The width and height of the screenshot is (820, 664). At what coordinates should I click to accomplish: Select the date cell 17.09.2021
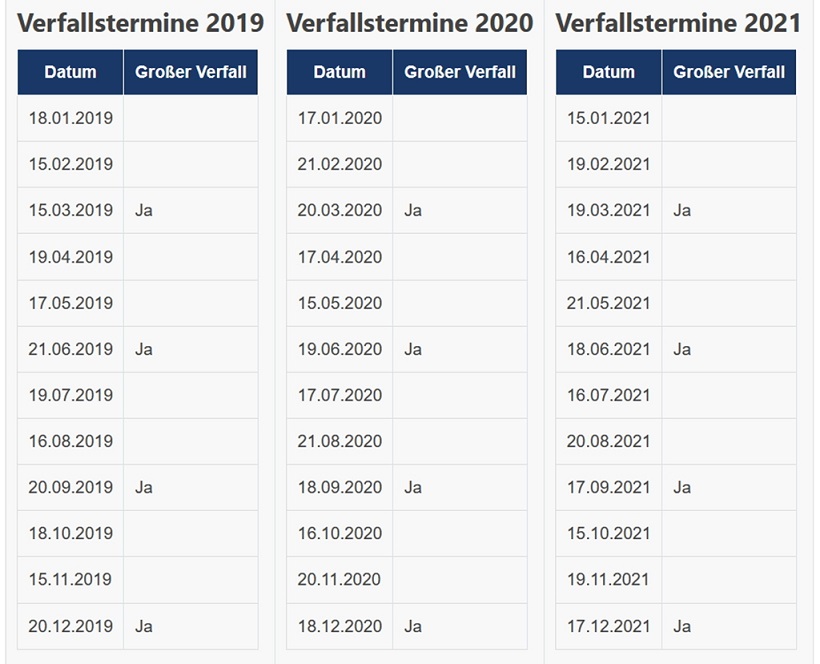[609, 487]
